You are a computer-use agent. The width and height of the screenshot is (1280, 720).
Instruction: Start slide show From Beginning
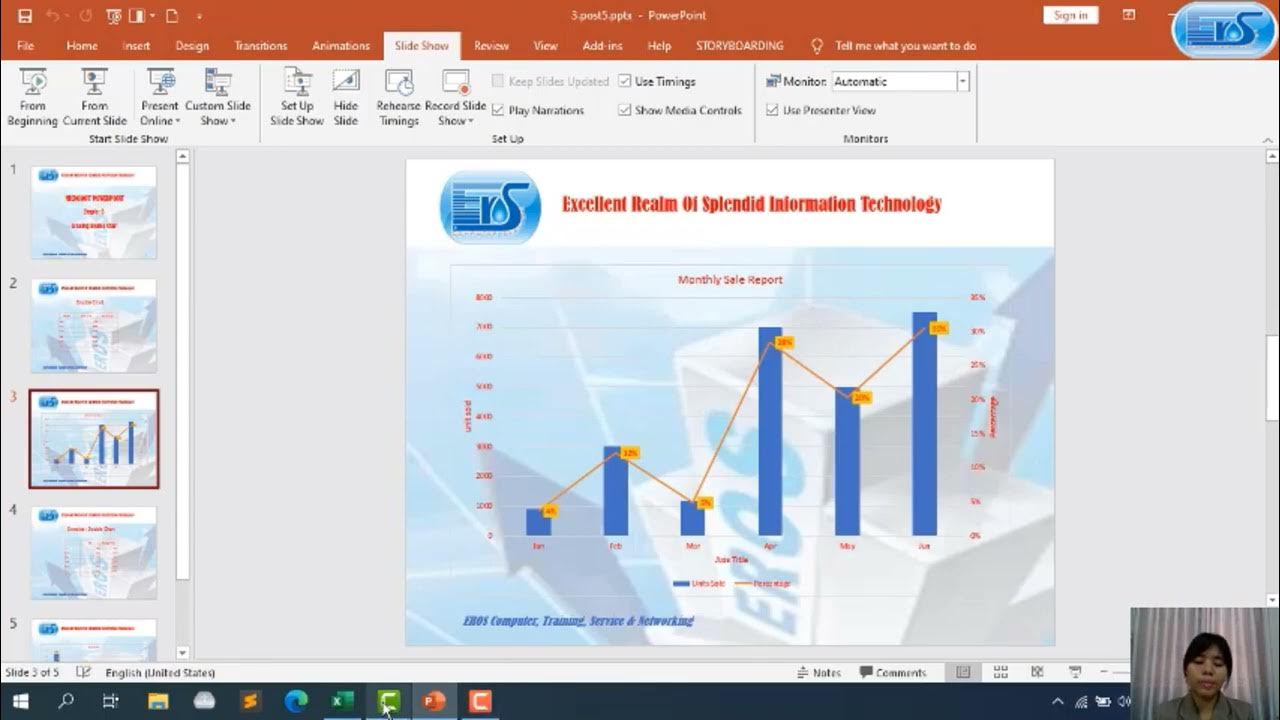33,99
